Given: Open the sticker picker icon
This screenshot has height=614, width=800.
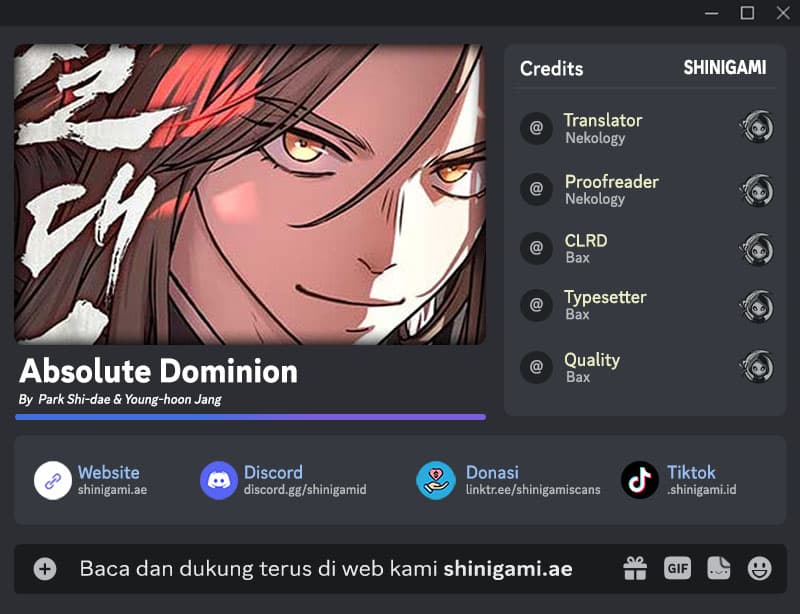Looking at the screenshot, I should point(718,569).
